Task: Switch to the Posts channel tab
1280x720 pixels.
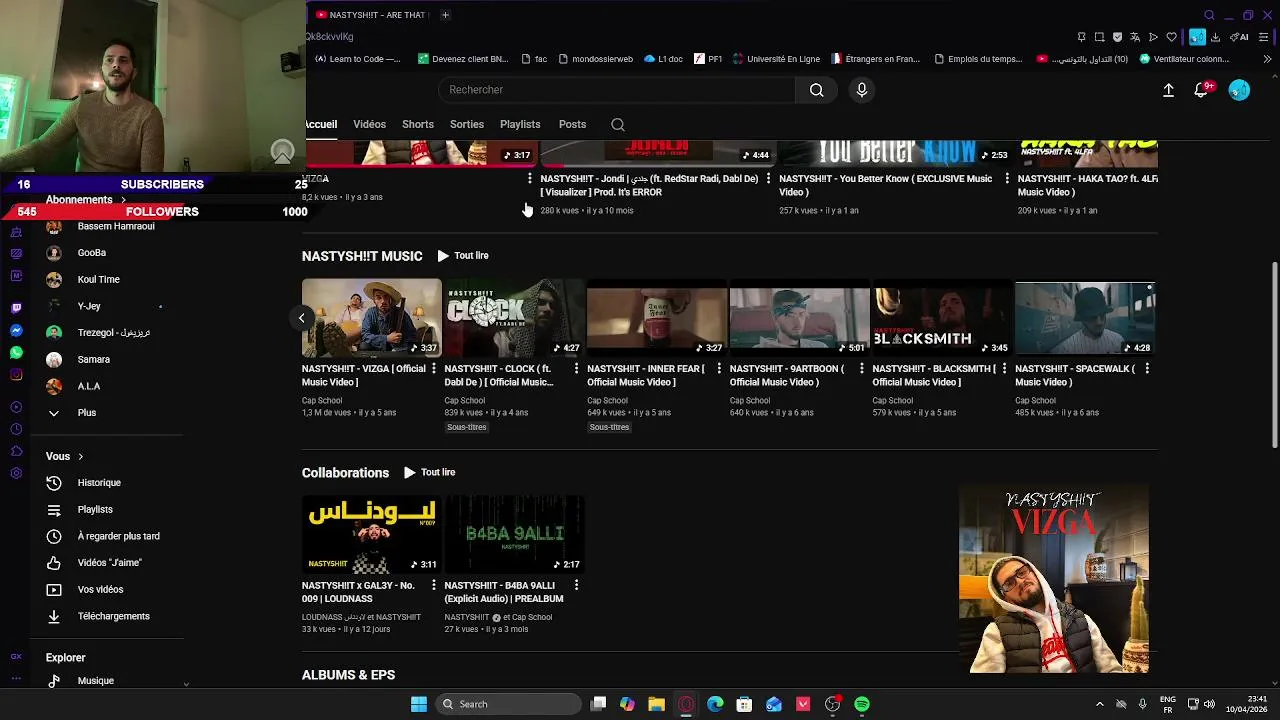Action: tap(573, 124)
